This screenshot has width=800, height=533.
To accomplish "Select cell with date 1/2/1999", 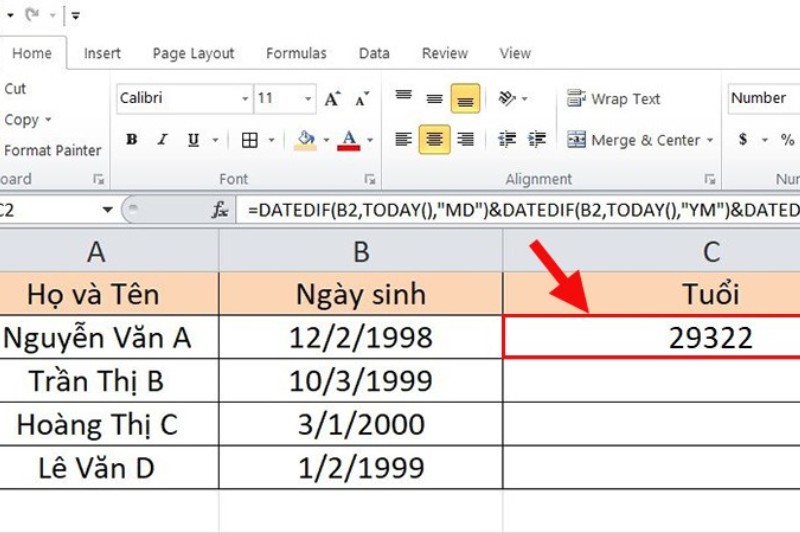I will point(361,467).
